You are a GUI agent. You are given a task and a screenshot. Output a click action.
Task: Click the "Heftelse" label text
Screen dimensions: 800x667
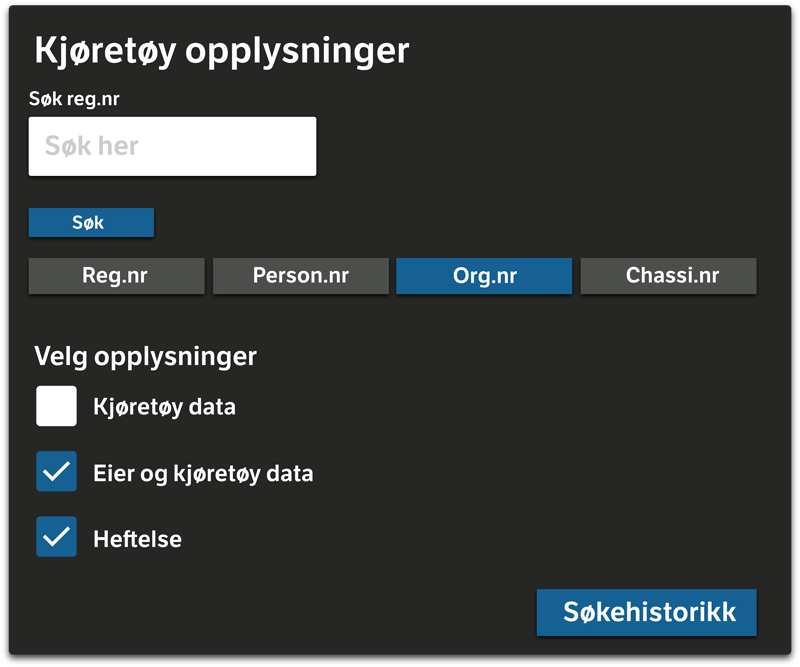click(137, 539)
